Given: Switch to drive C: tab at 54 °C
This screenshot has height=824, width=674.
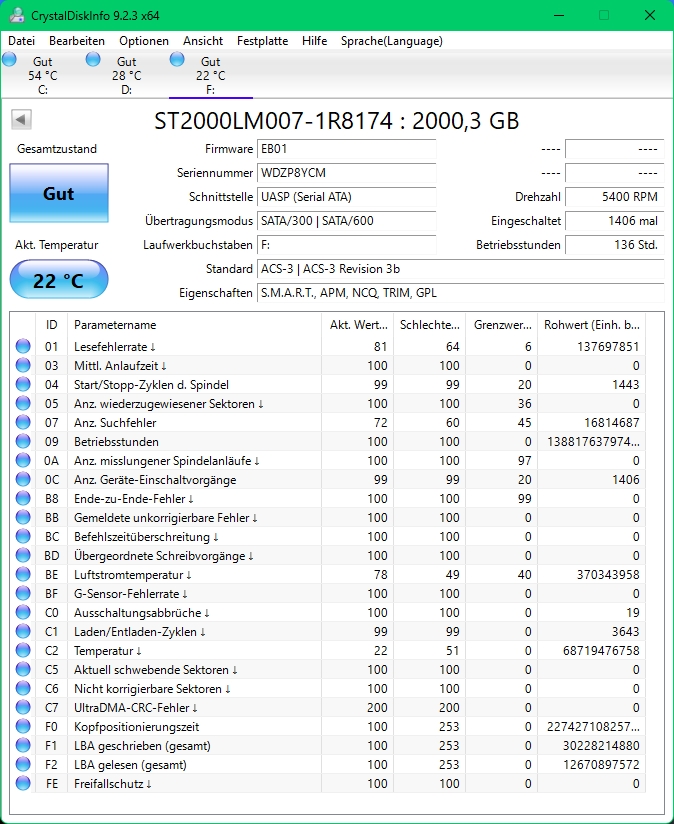Looking at the screenshot, I should (x=42, y=75).
